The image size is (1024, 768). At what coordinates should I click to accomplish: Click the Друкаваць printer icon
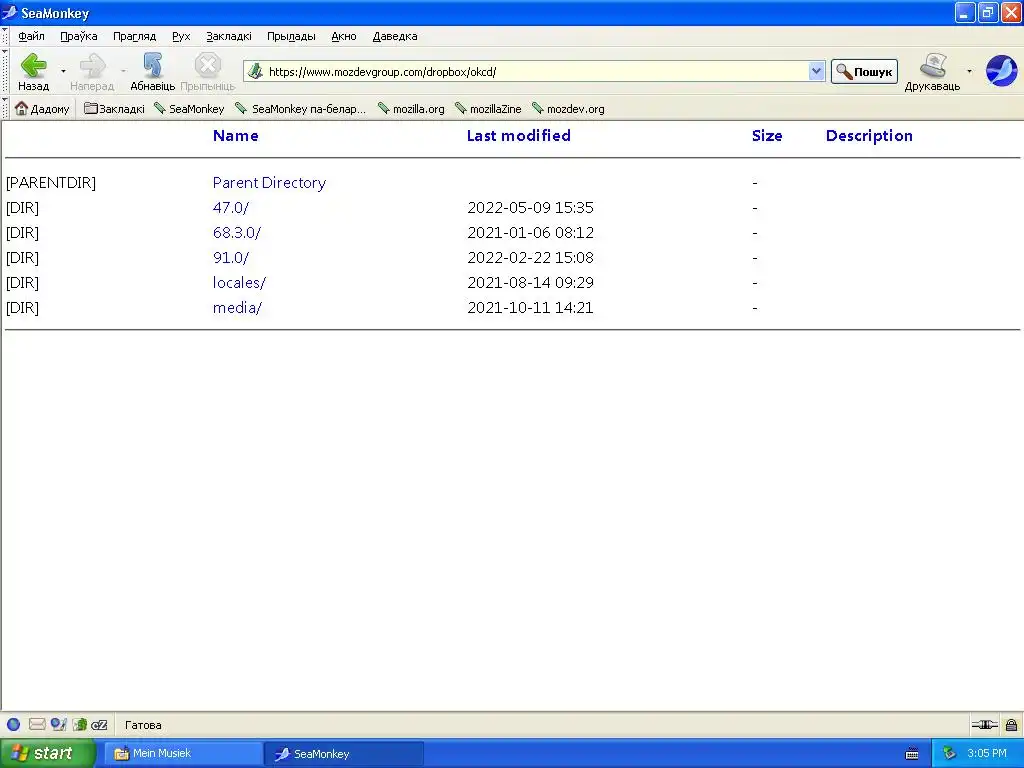tap(933, 65)
